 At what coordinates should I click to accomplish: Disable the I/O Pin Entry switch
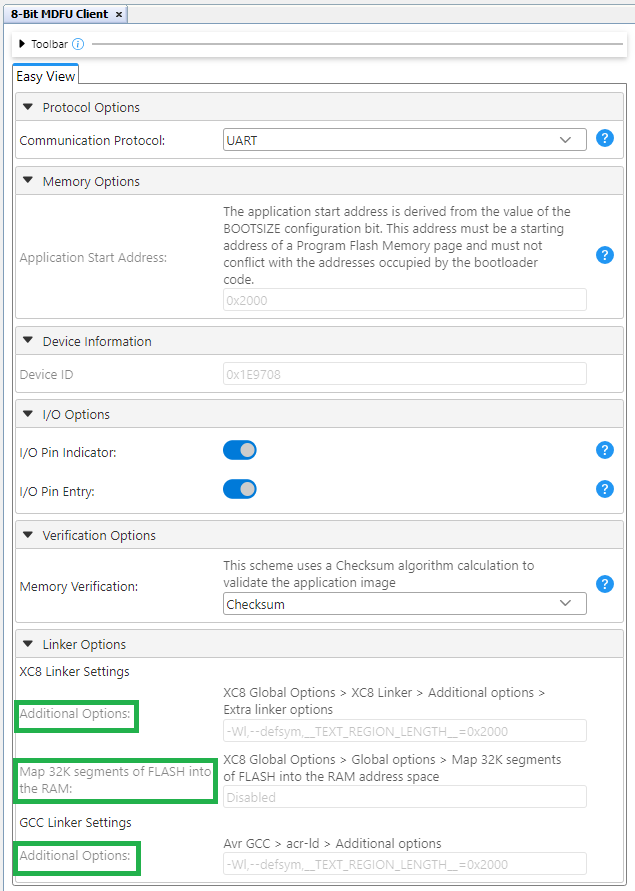pyautogui.click(x=240, y=489)
